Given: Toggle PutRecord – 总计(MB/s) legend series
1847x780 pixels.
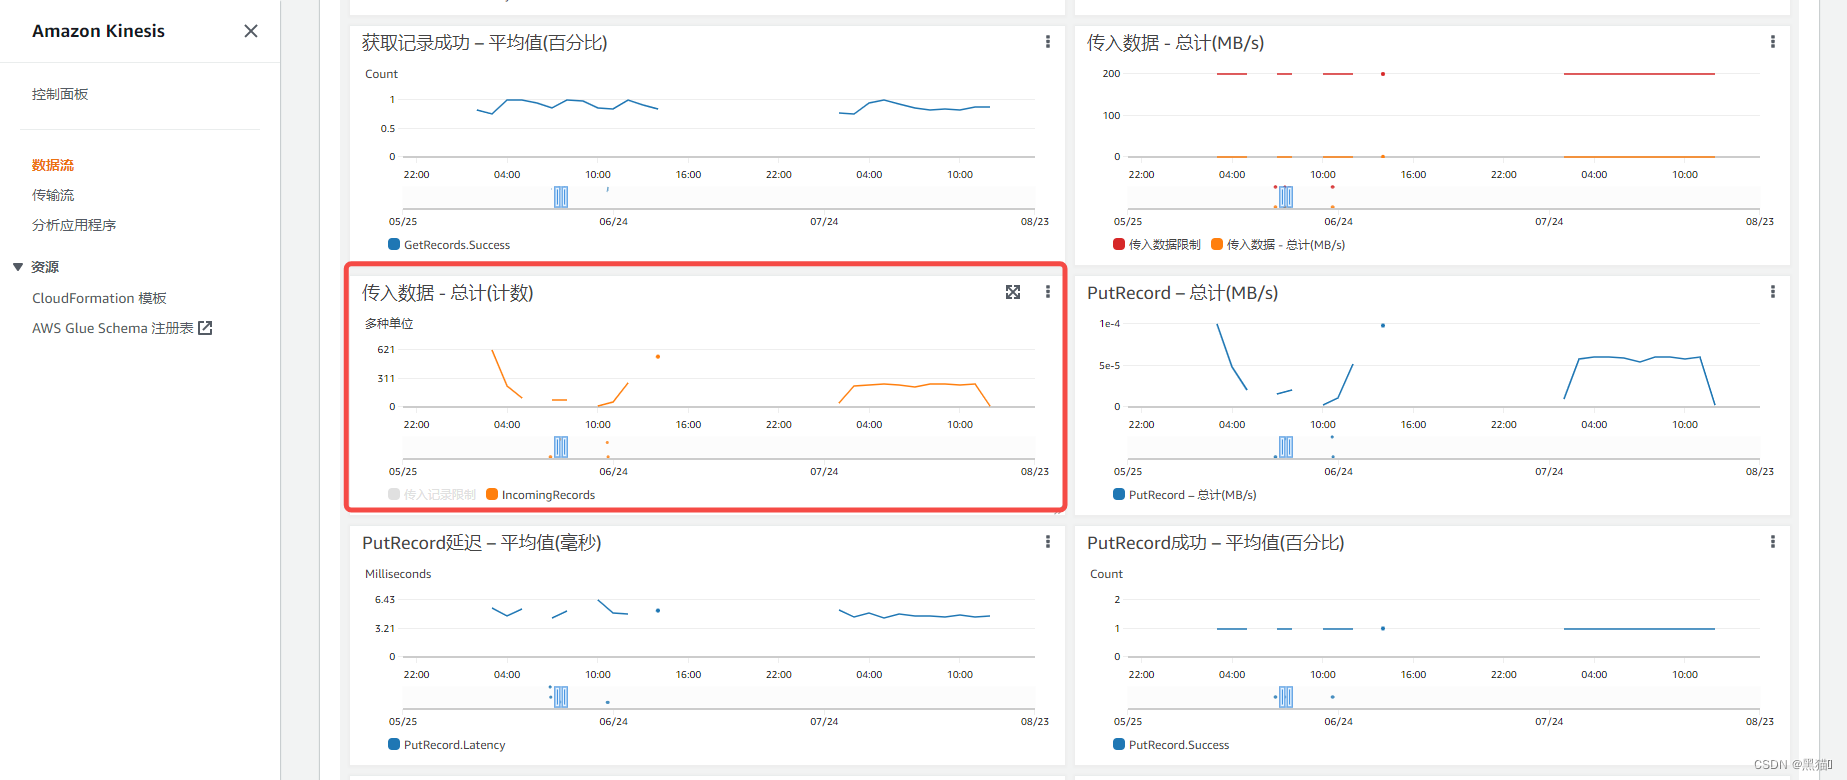Looking at the screenshot, I should [x=1185, y=495].
